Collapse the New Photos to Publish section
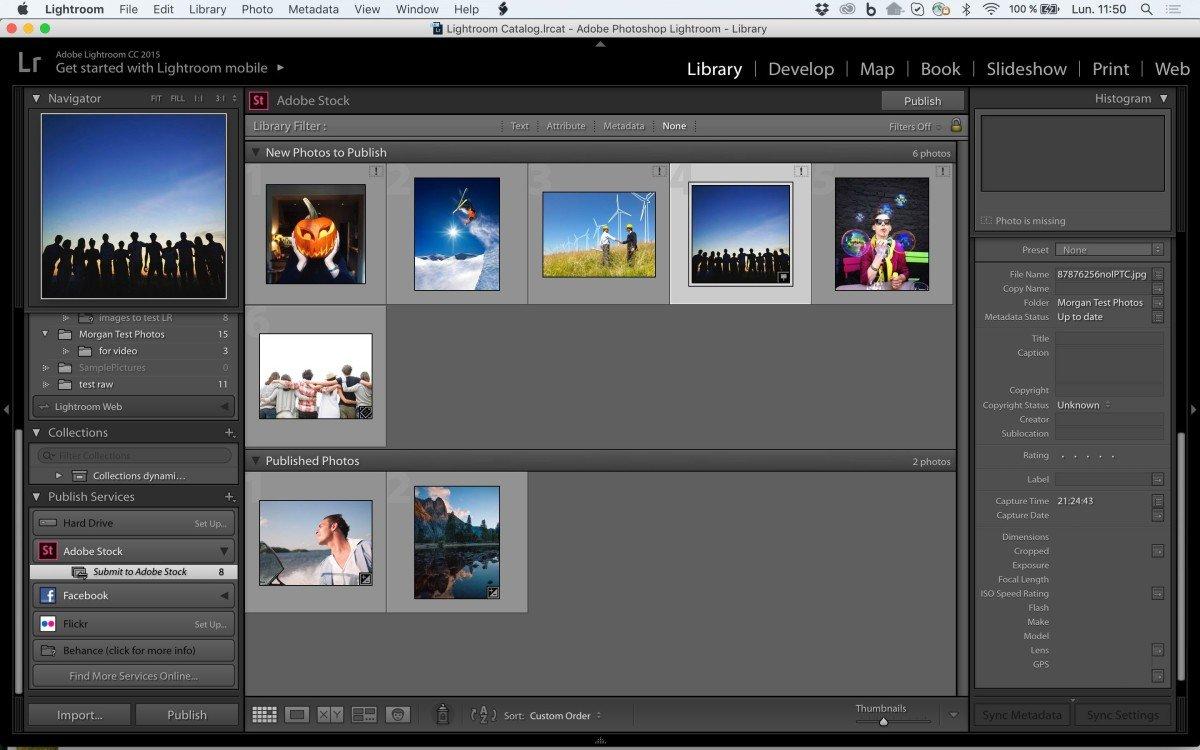 [x=256, y=153]
